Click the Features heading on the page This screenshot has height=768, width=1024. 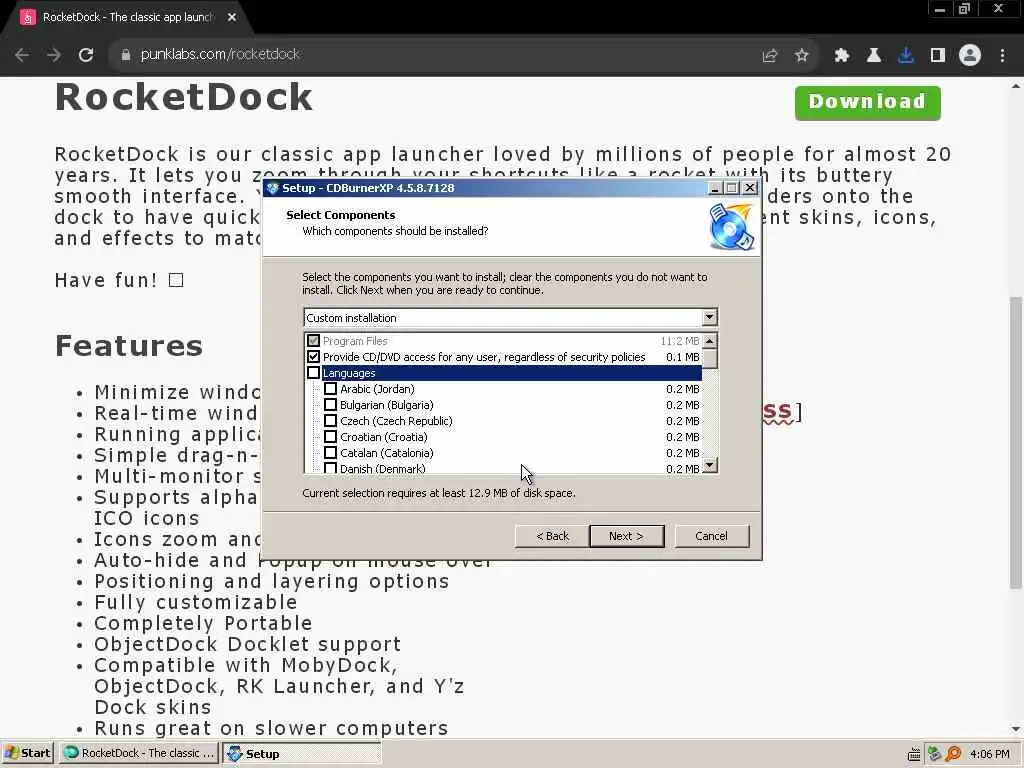[x=129, y=346]
